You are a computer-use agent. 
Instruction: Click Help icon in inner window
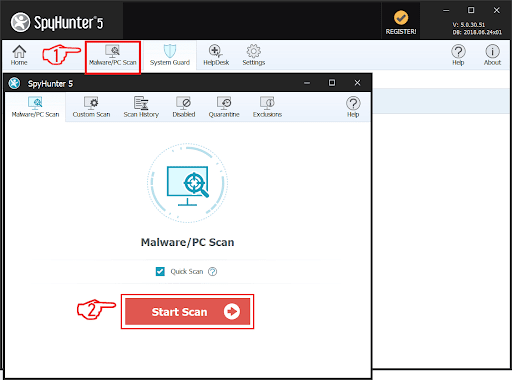tap(353, 107)
